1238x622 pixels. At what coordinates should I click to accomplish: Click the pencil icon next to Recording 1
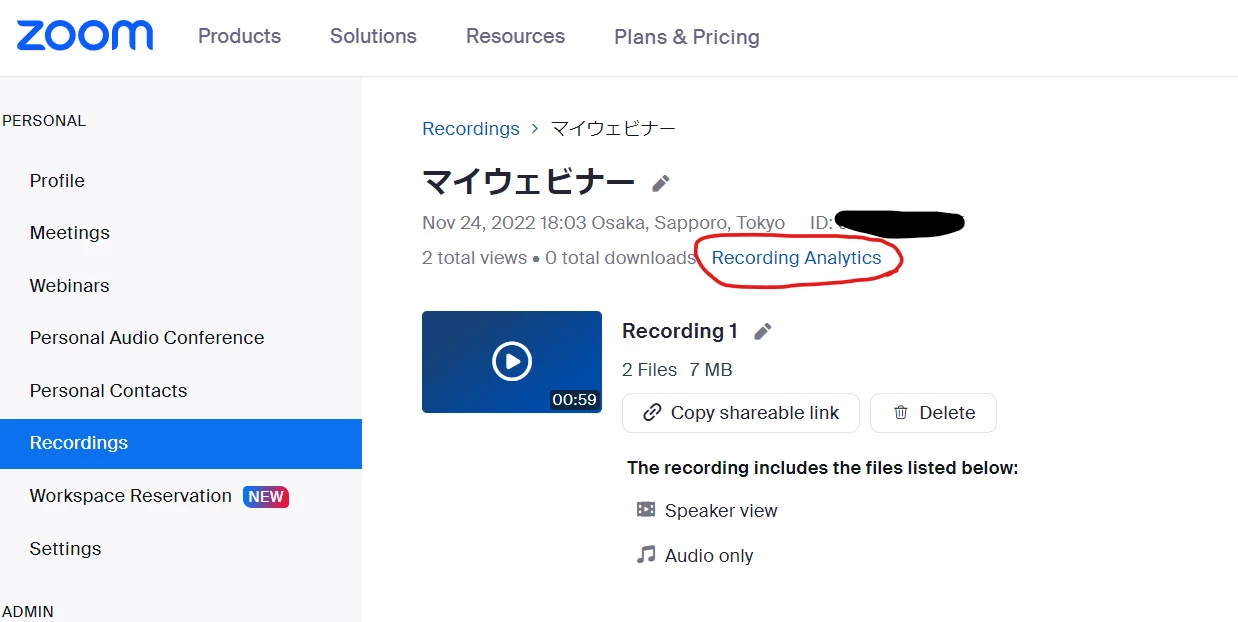(x=763, y=332)
